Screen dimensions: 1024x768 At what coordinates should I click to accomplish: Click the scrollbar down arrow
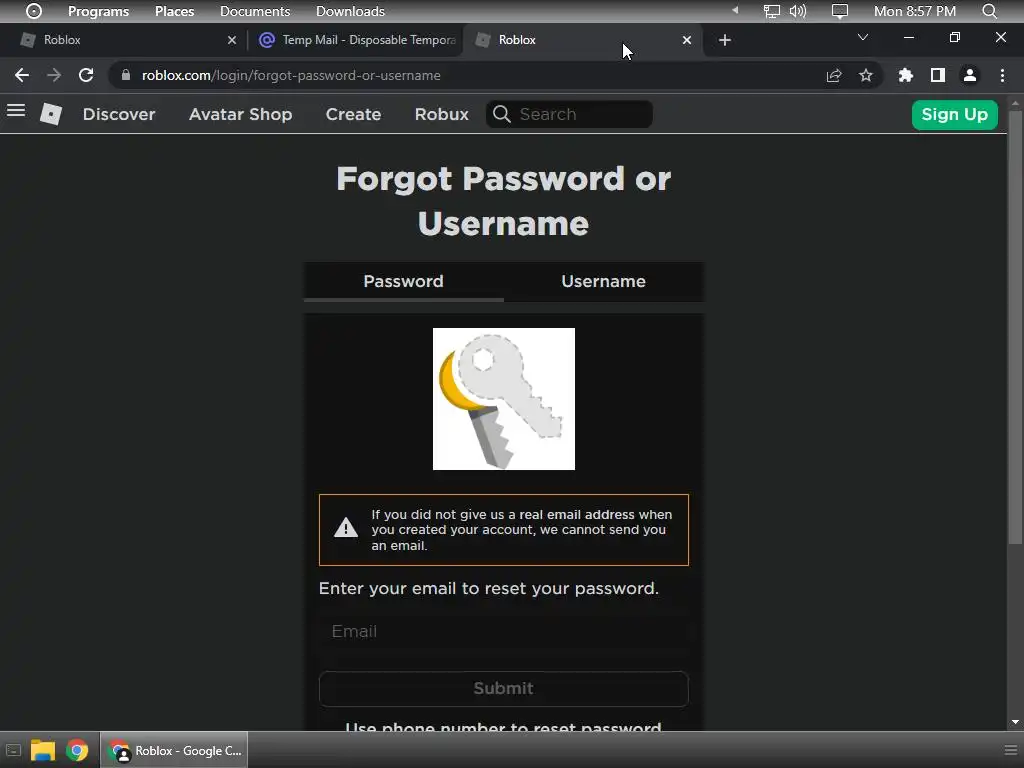coord(1015,722)
